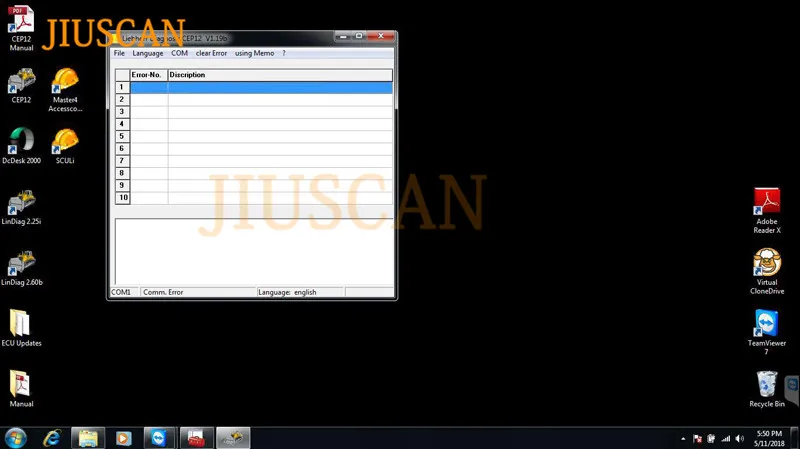Screen dimensions: 800x449
Task: Open the ? help menu
Action: tap(284, 53)
